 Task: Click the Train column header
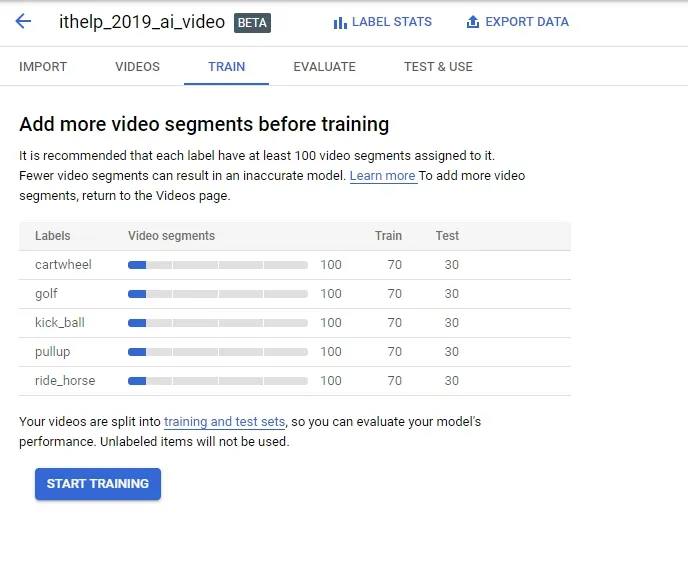[388, 236]
